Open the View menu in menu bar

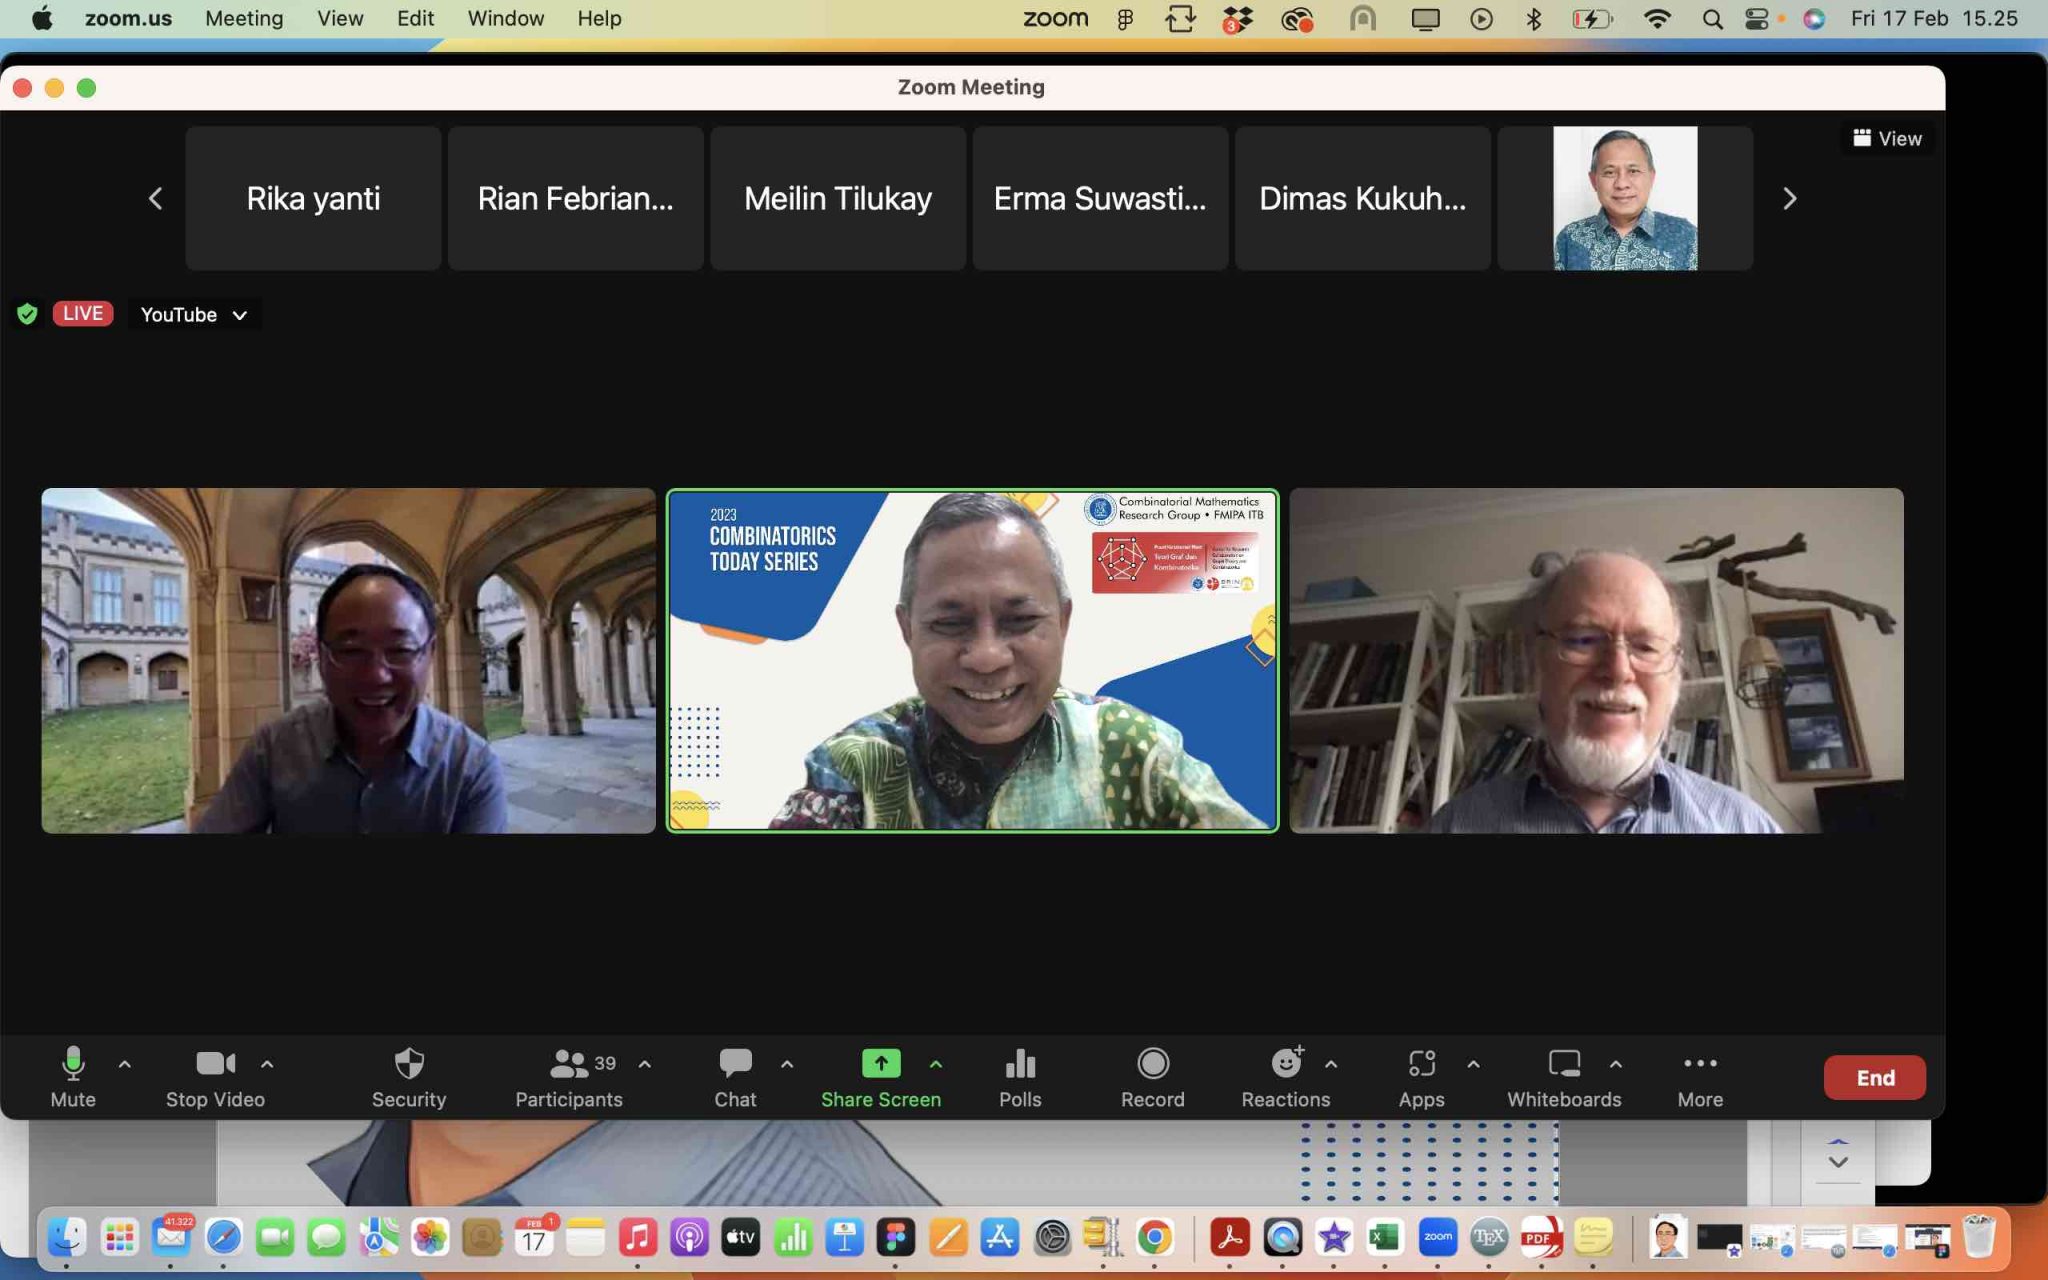coord(339,18)
